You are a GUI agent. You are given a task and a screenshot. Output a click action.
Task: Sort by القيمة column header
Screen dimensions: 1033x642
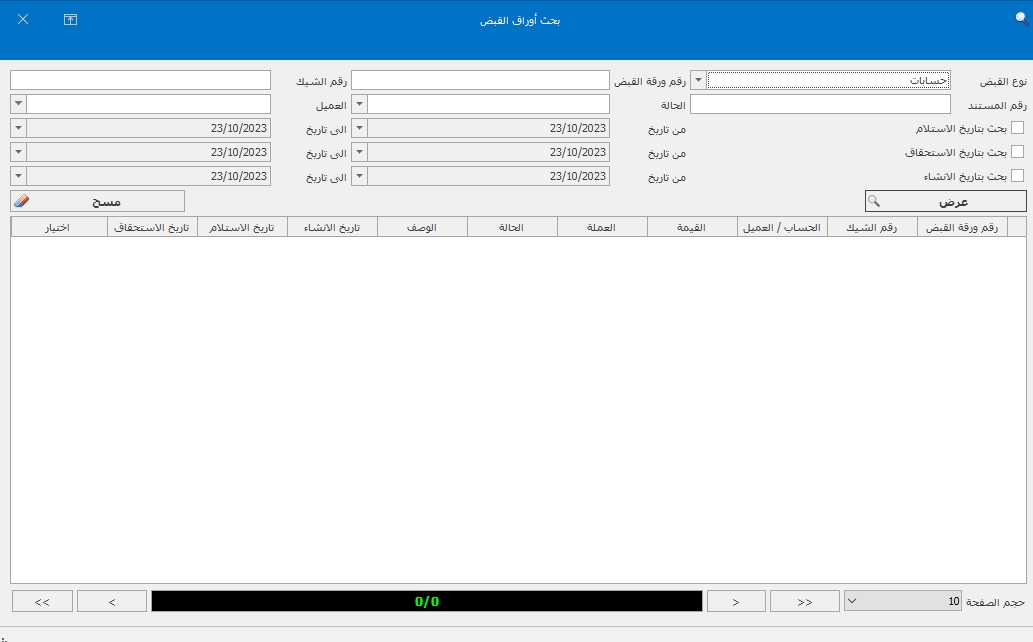pyautogui.click(x=692, y=228)
